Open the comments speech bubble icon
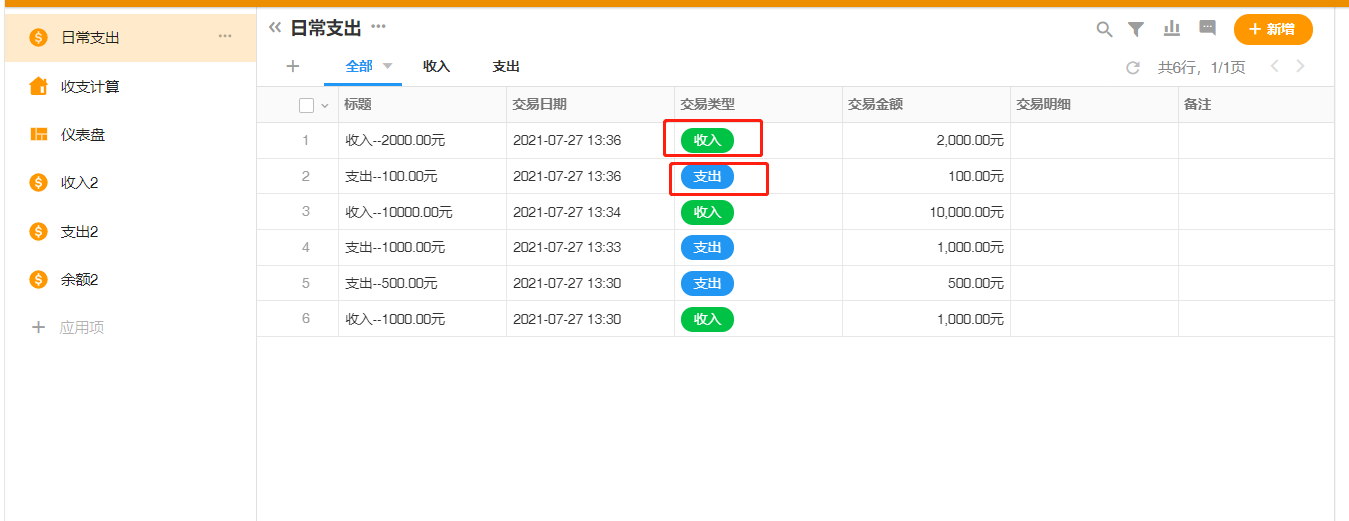 click(1207, 28)
